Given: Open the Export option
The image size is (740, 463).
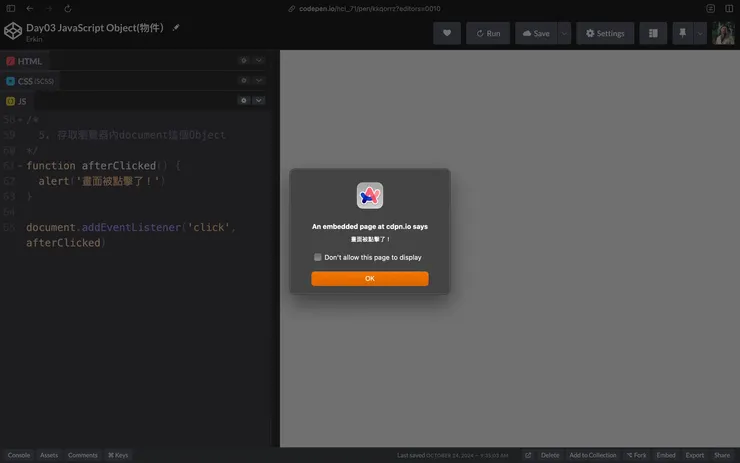Looking at the screenshot, I should click(x=695, y=455).
